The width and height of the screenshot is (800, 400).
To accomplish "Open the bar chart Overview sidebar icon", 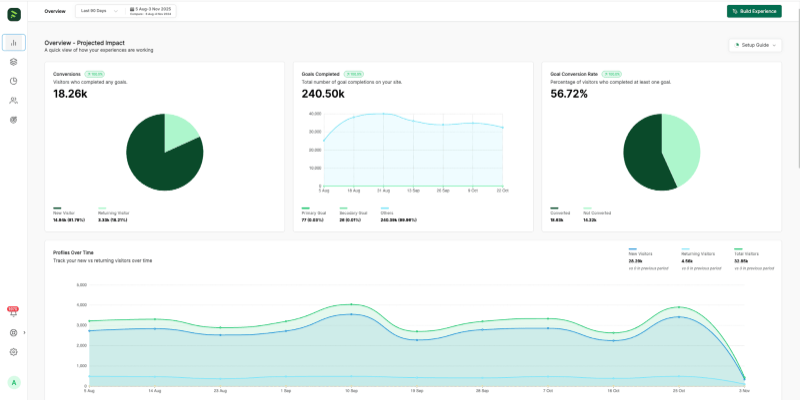I will click(14, 42).
